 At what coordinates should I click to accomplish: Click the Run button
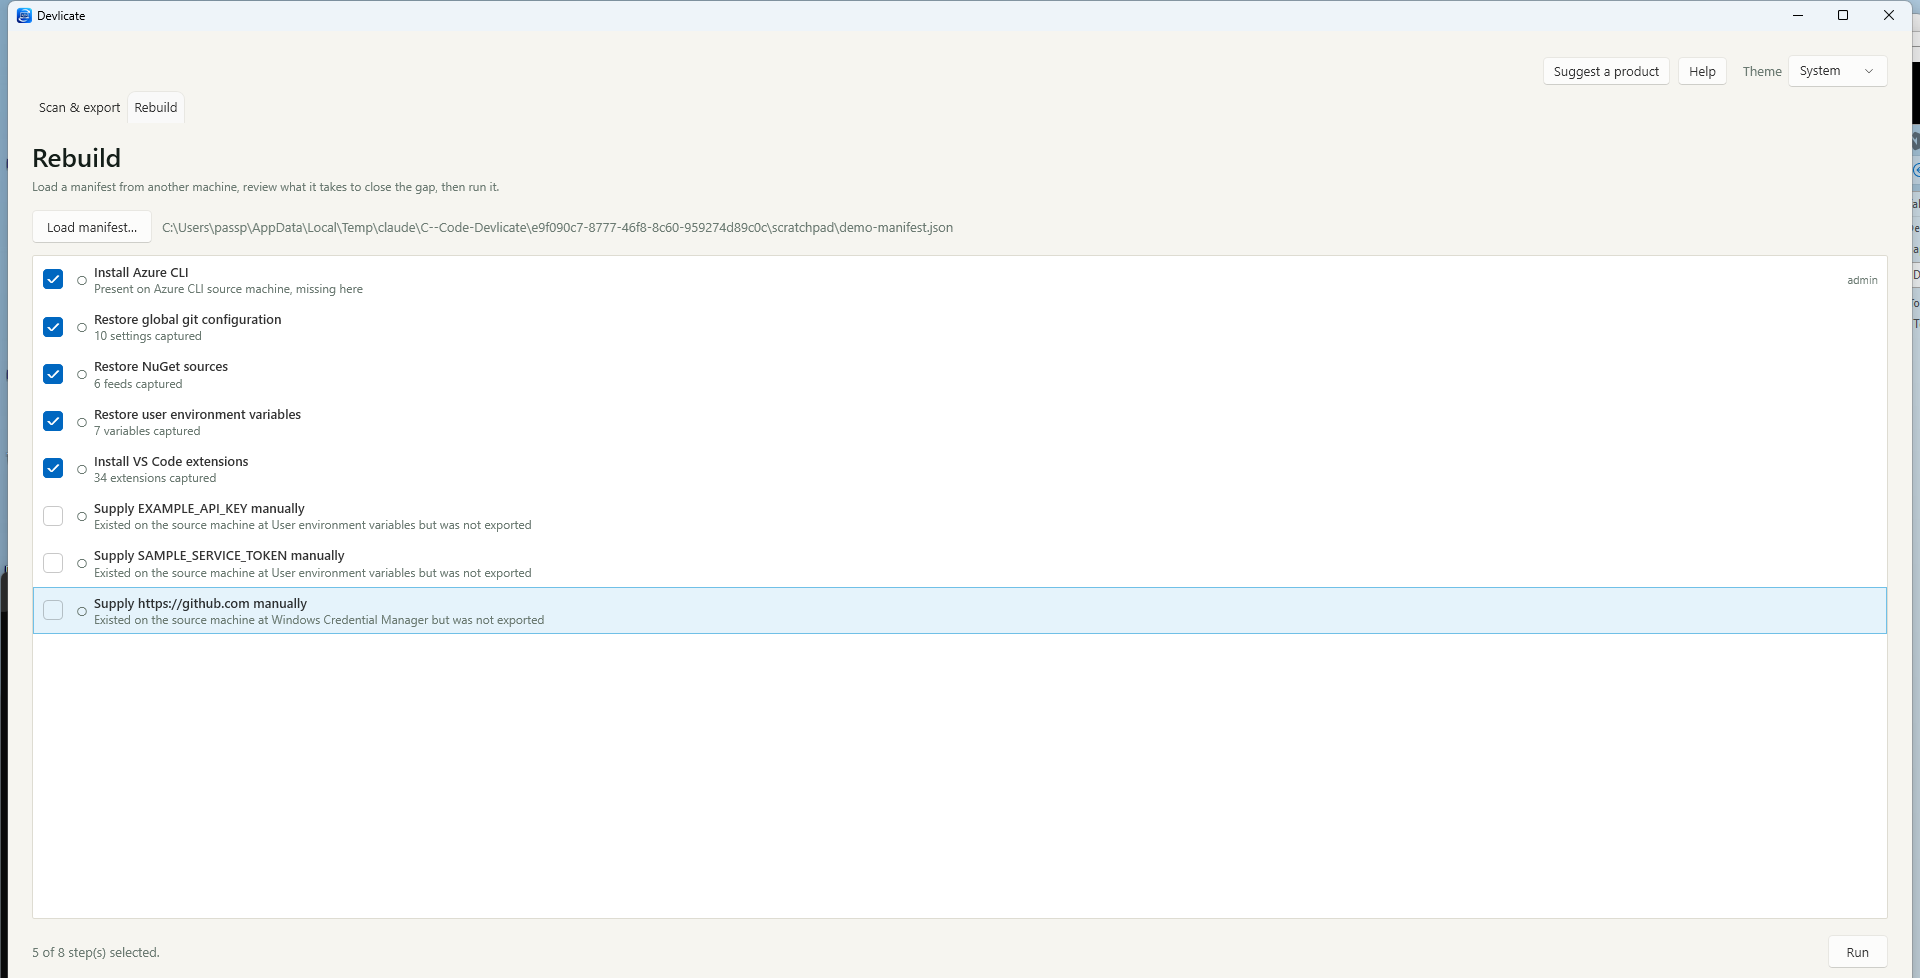(x=1857, y=952)
